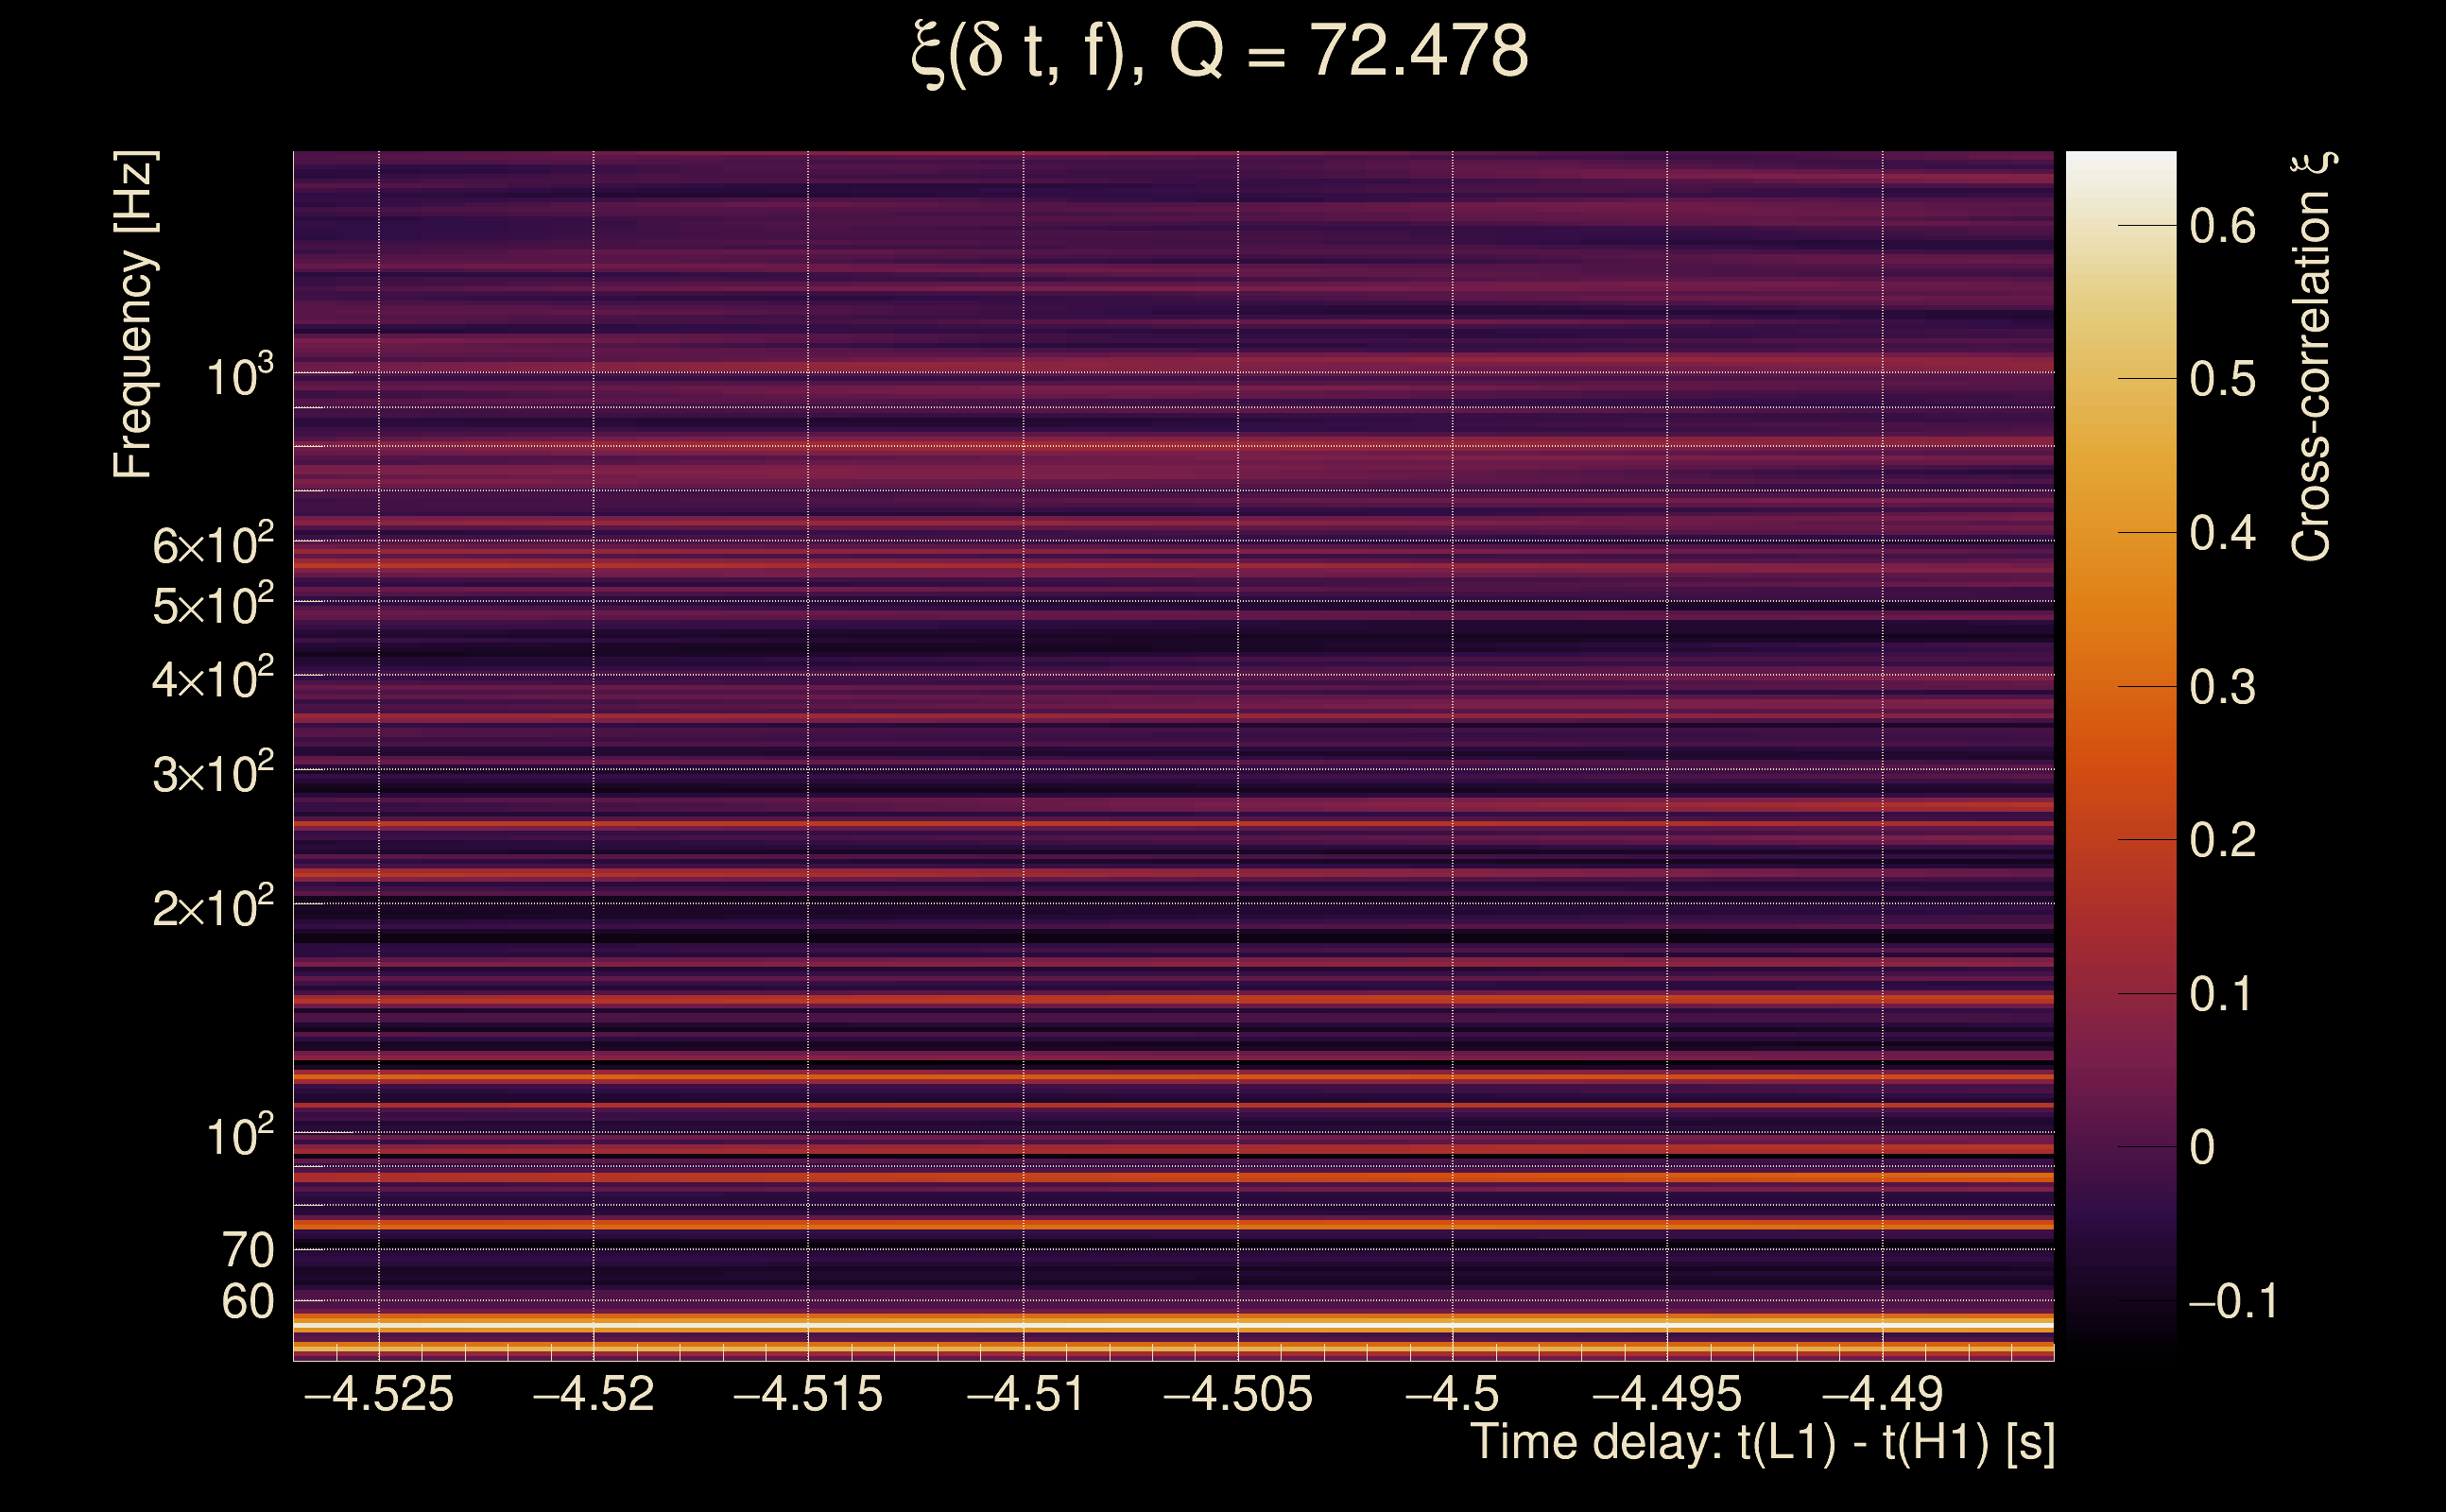Click the Cross-correlation ξ colorbar label
The height and width of the screenshot is (1512, 2446).
(2312, 357)
